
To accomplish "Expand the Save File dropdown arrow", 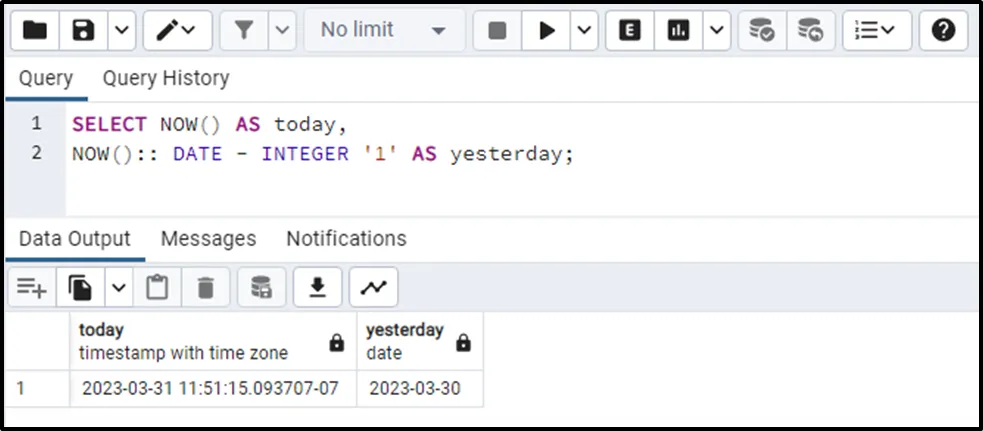I will (x=120, y=31).
